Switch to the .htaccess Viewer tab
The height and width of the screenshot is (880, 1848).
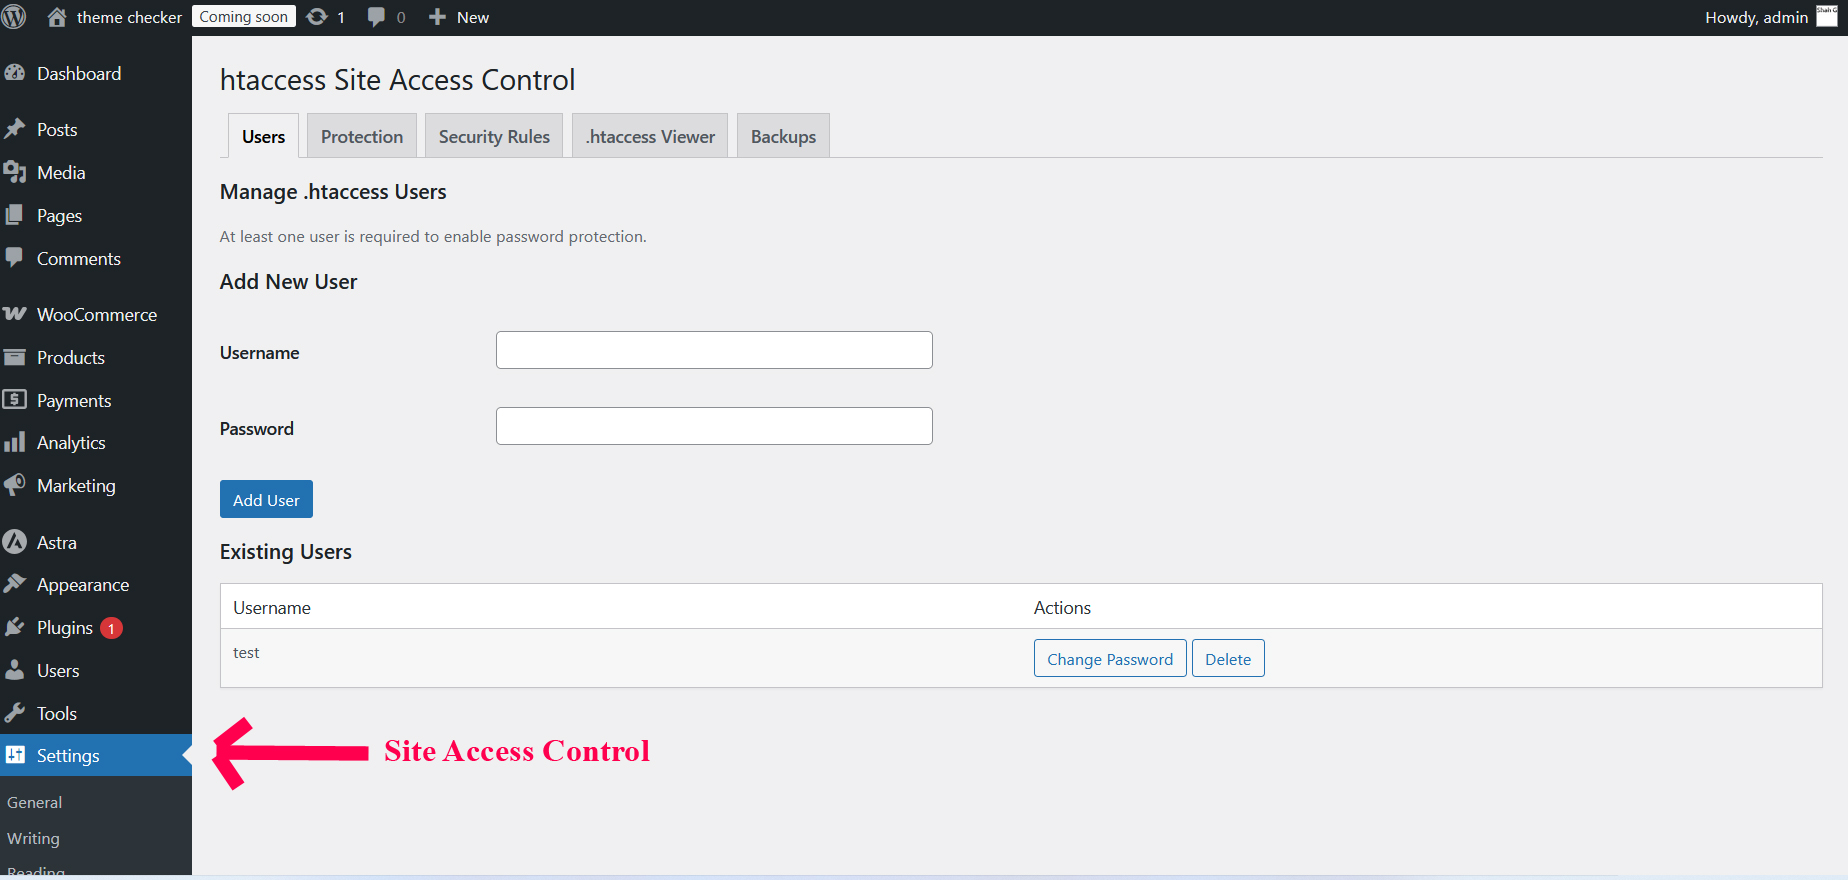coord(650,137)
